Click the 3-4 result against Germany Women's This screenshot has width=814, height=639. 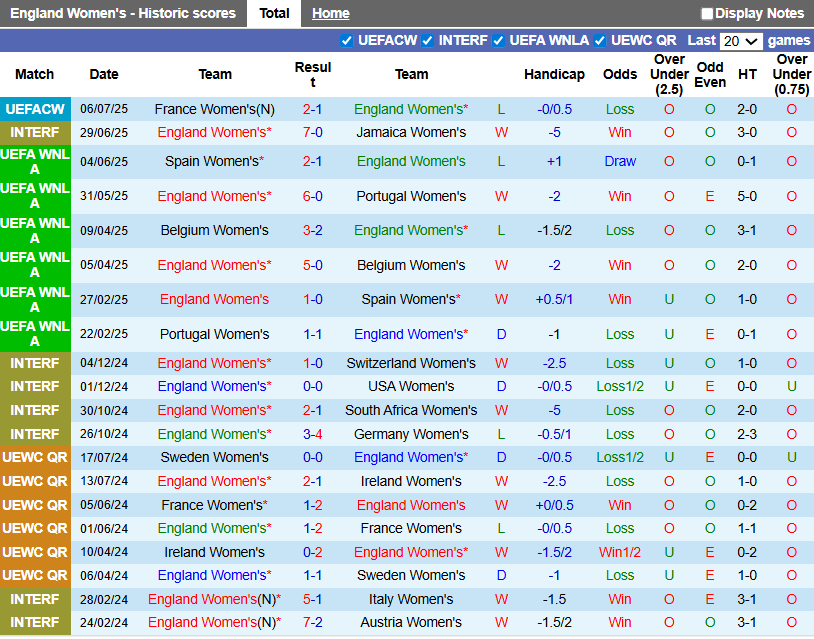tap(313, 434)
